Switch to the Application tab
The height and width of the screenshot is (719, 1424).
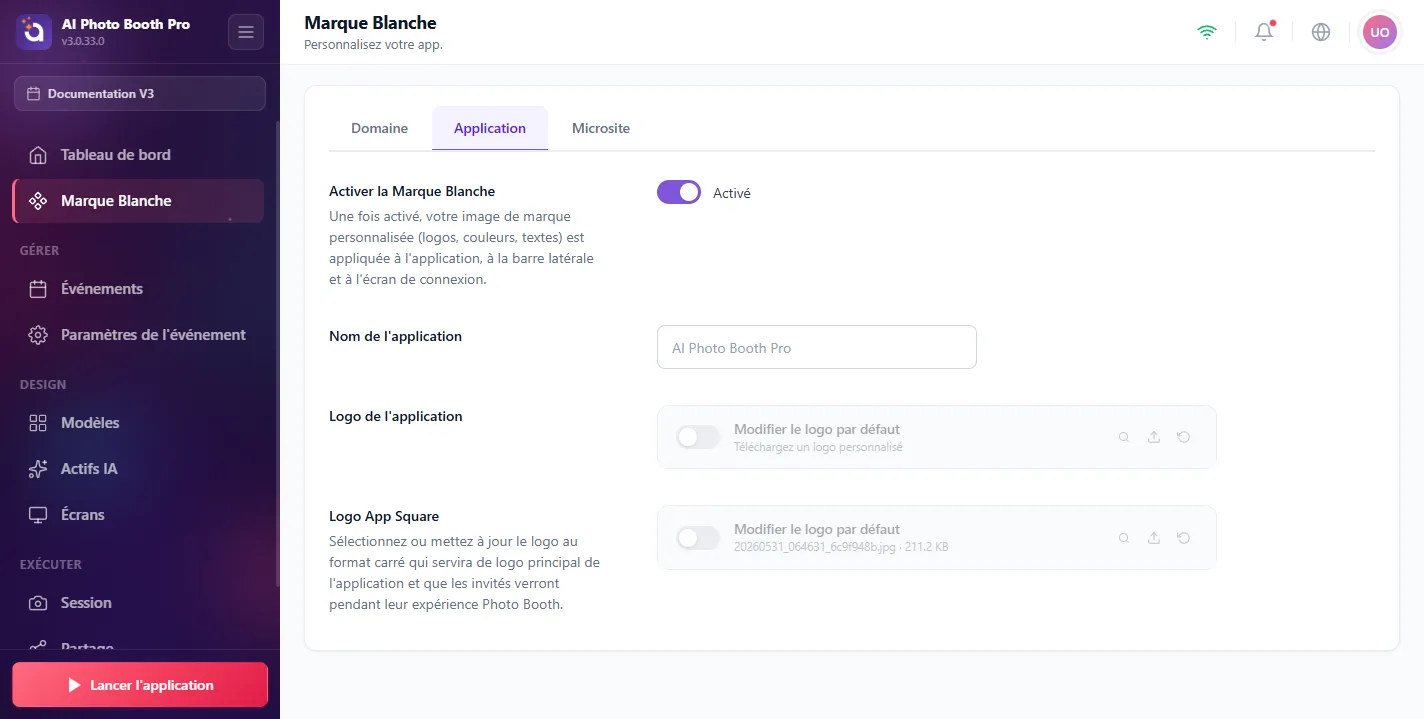(490, 128)
